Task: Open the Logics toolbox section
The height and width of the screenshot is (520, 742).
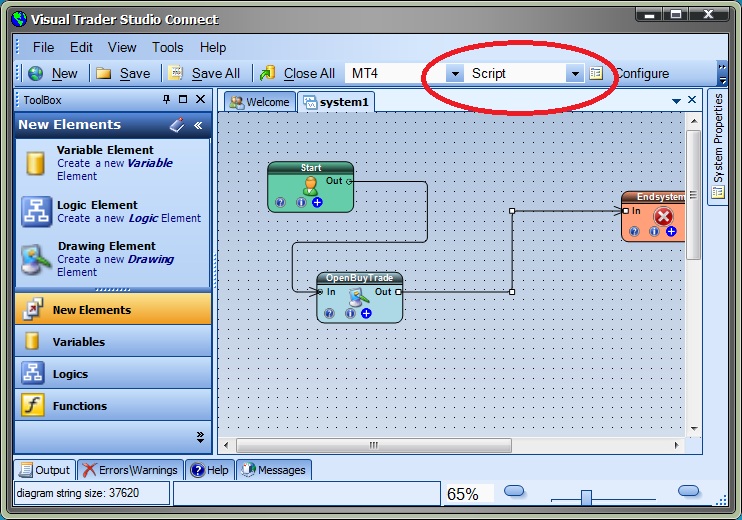Action: [x=113, y=373]
